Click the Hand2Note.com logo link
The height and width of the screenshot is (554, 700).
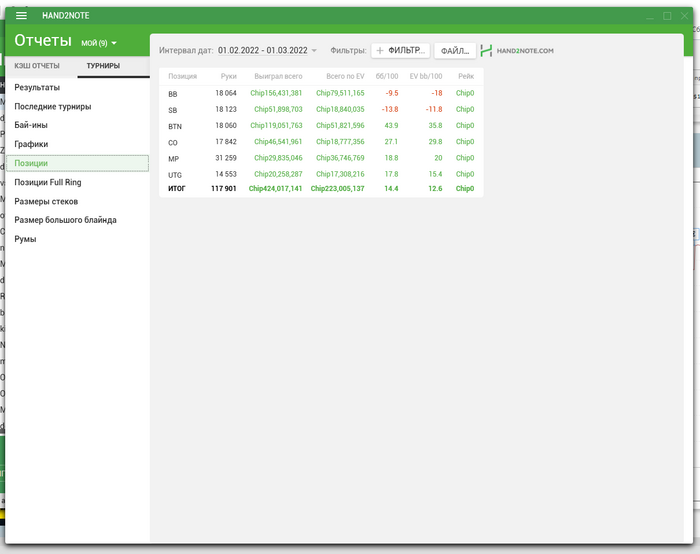[x=517, y=50]
